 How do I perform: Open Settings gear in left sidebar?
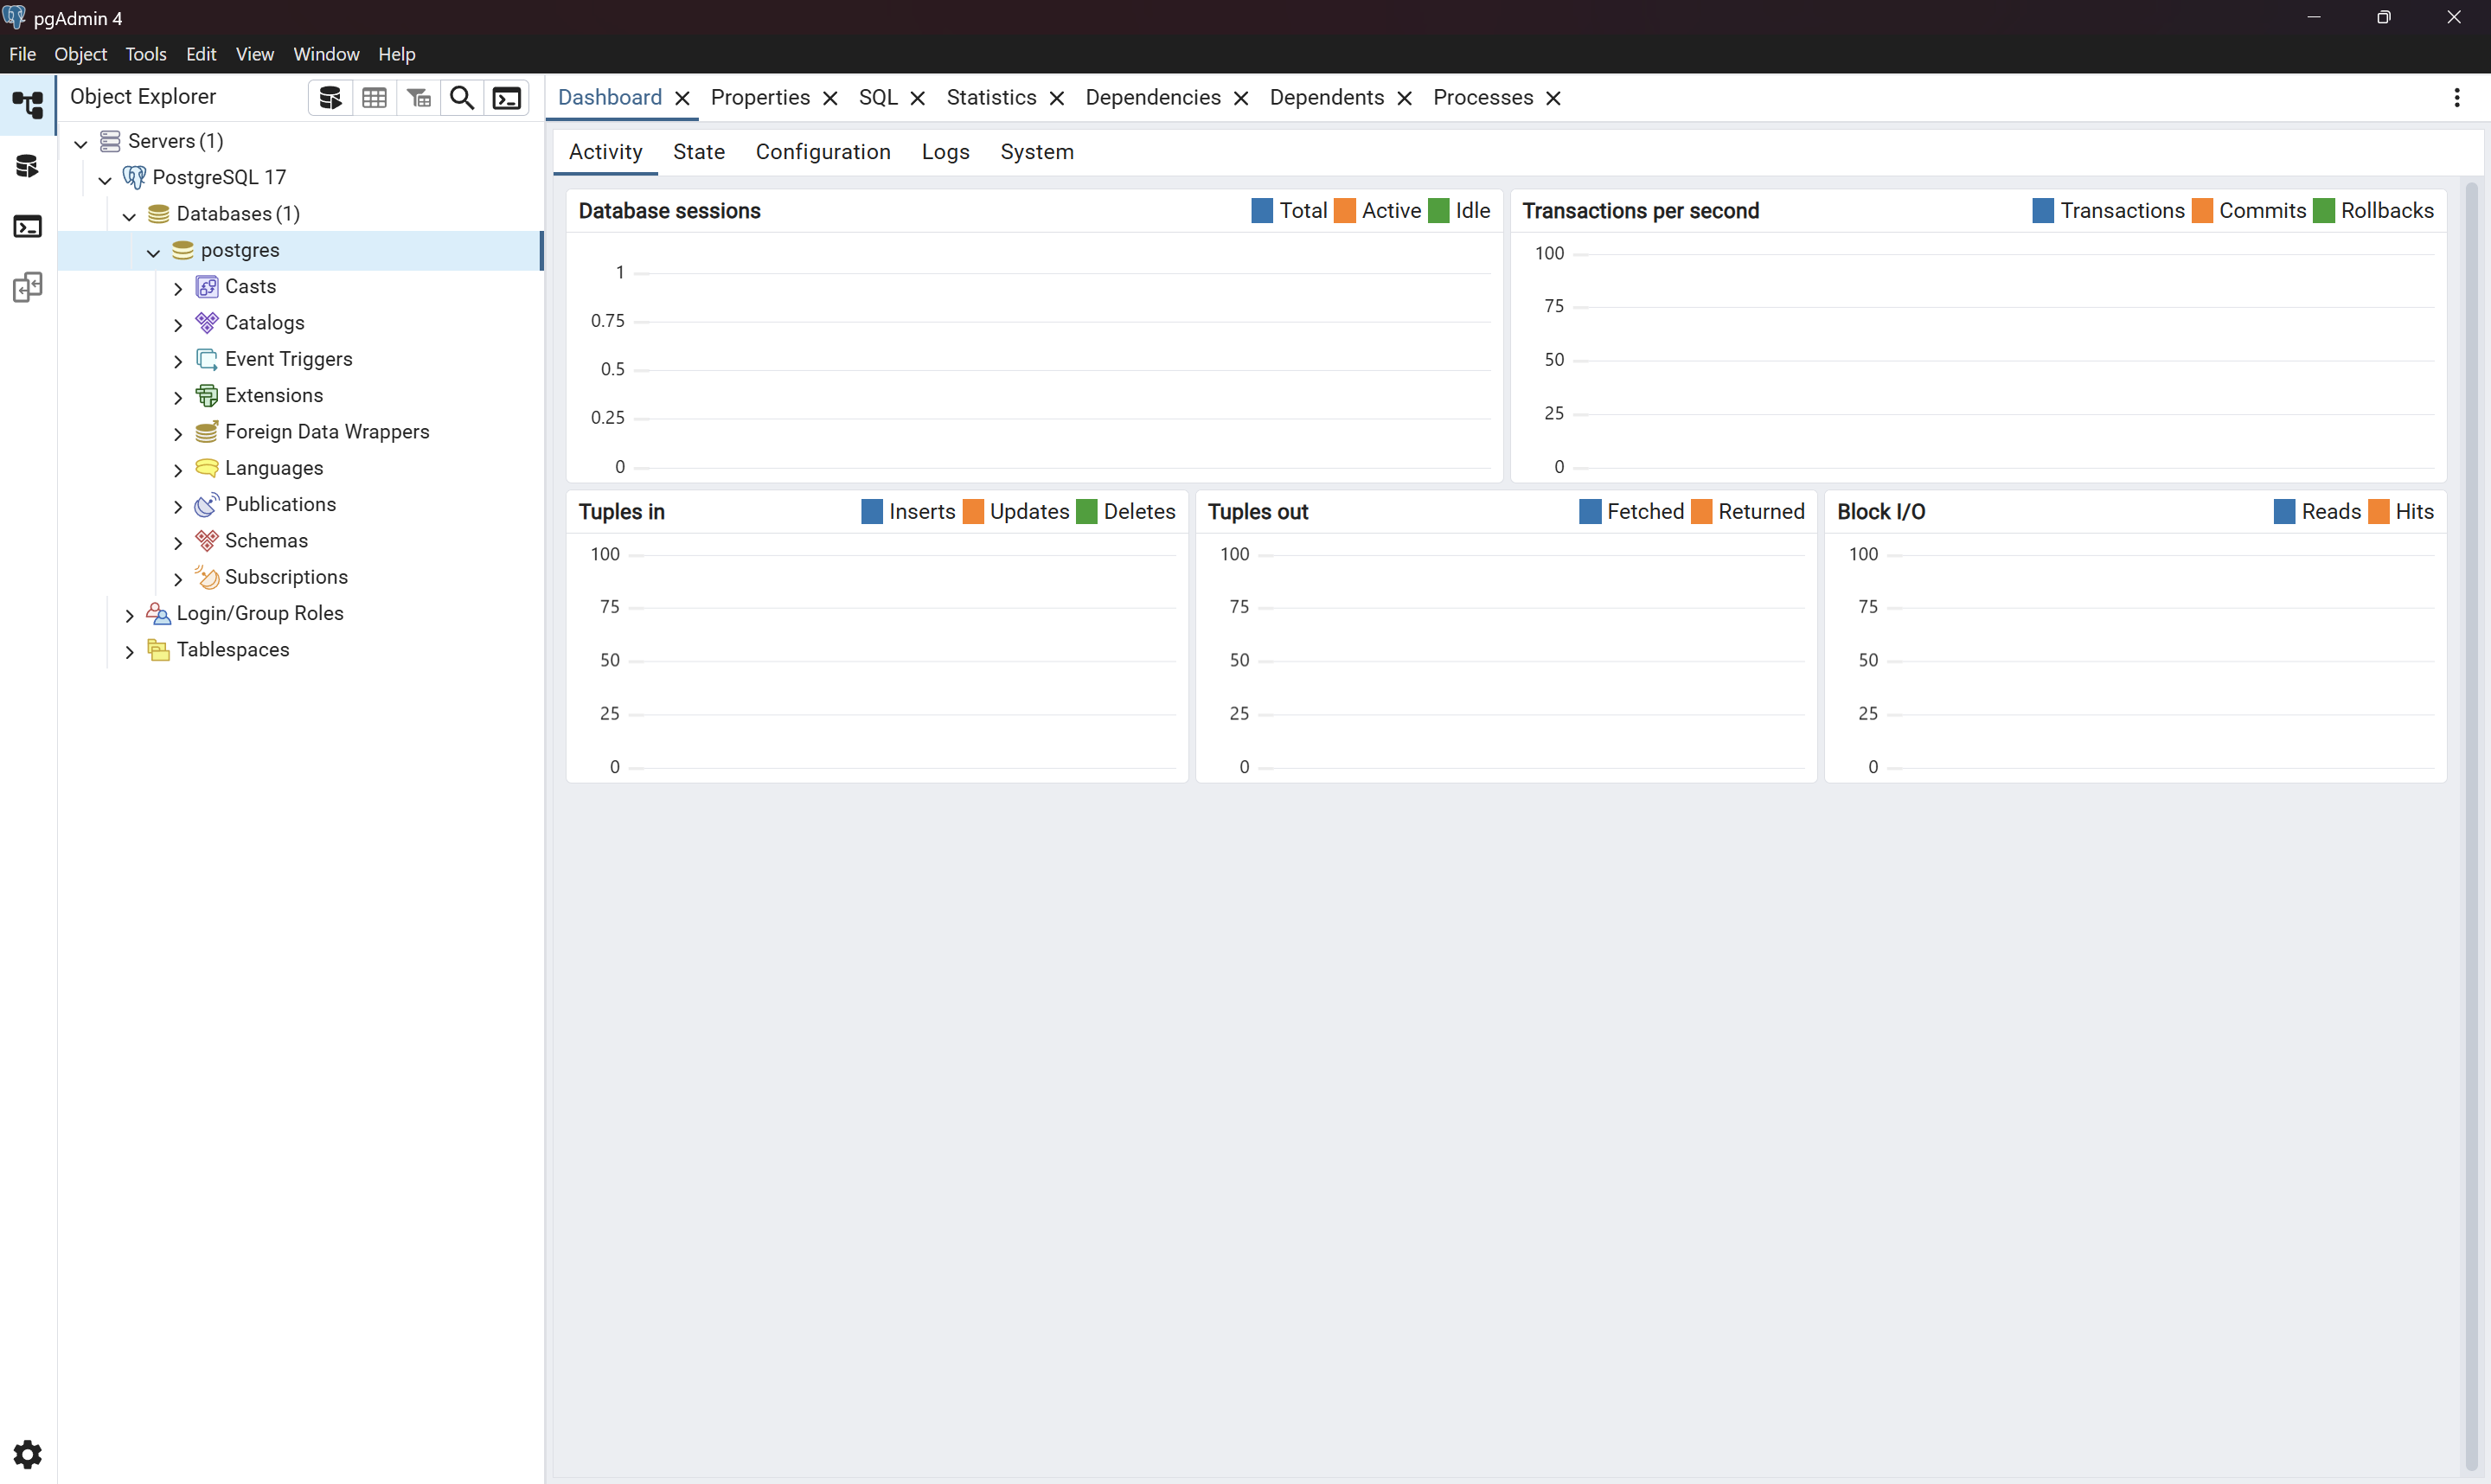[x=28, y=1453]
